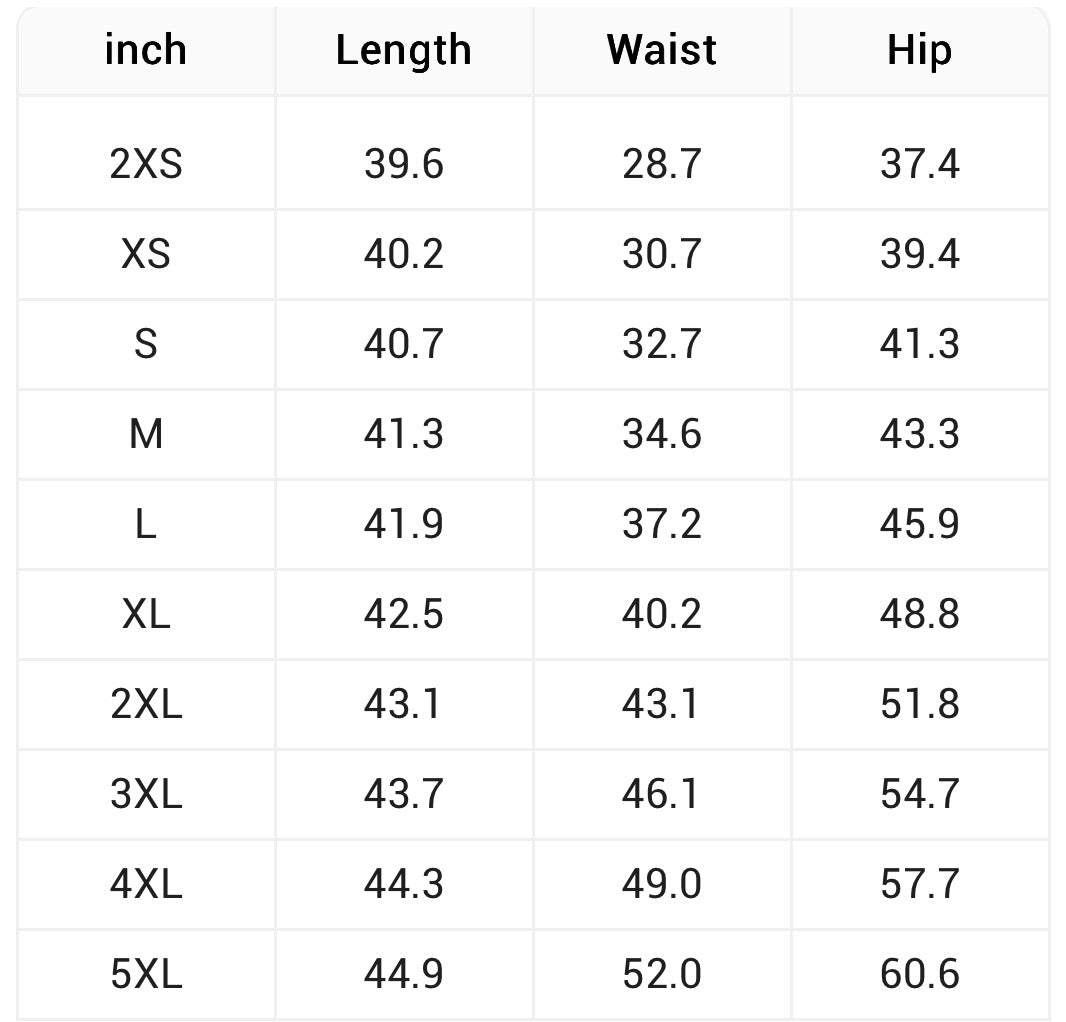Viewport: 1066px width, 1022px height.
Task: Select the 5XL size row label
Action: pyautogui.click(x=146, y=974)
